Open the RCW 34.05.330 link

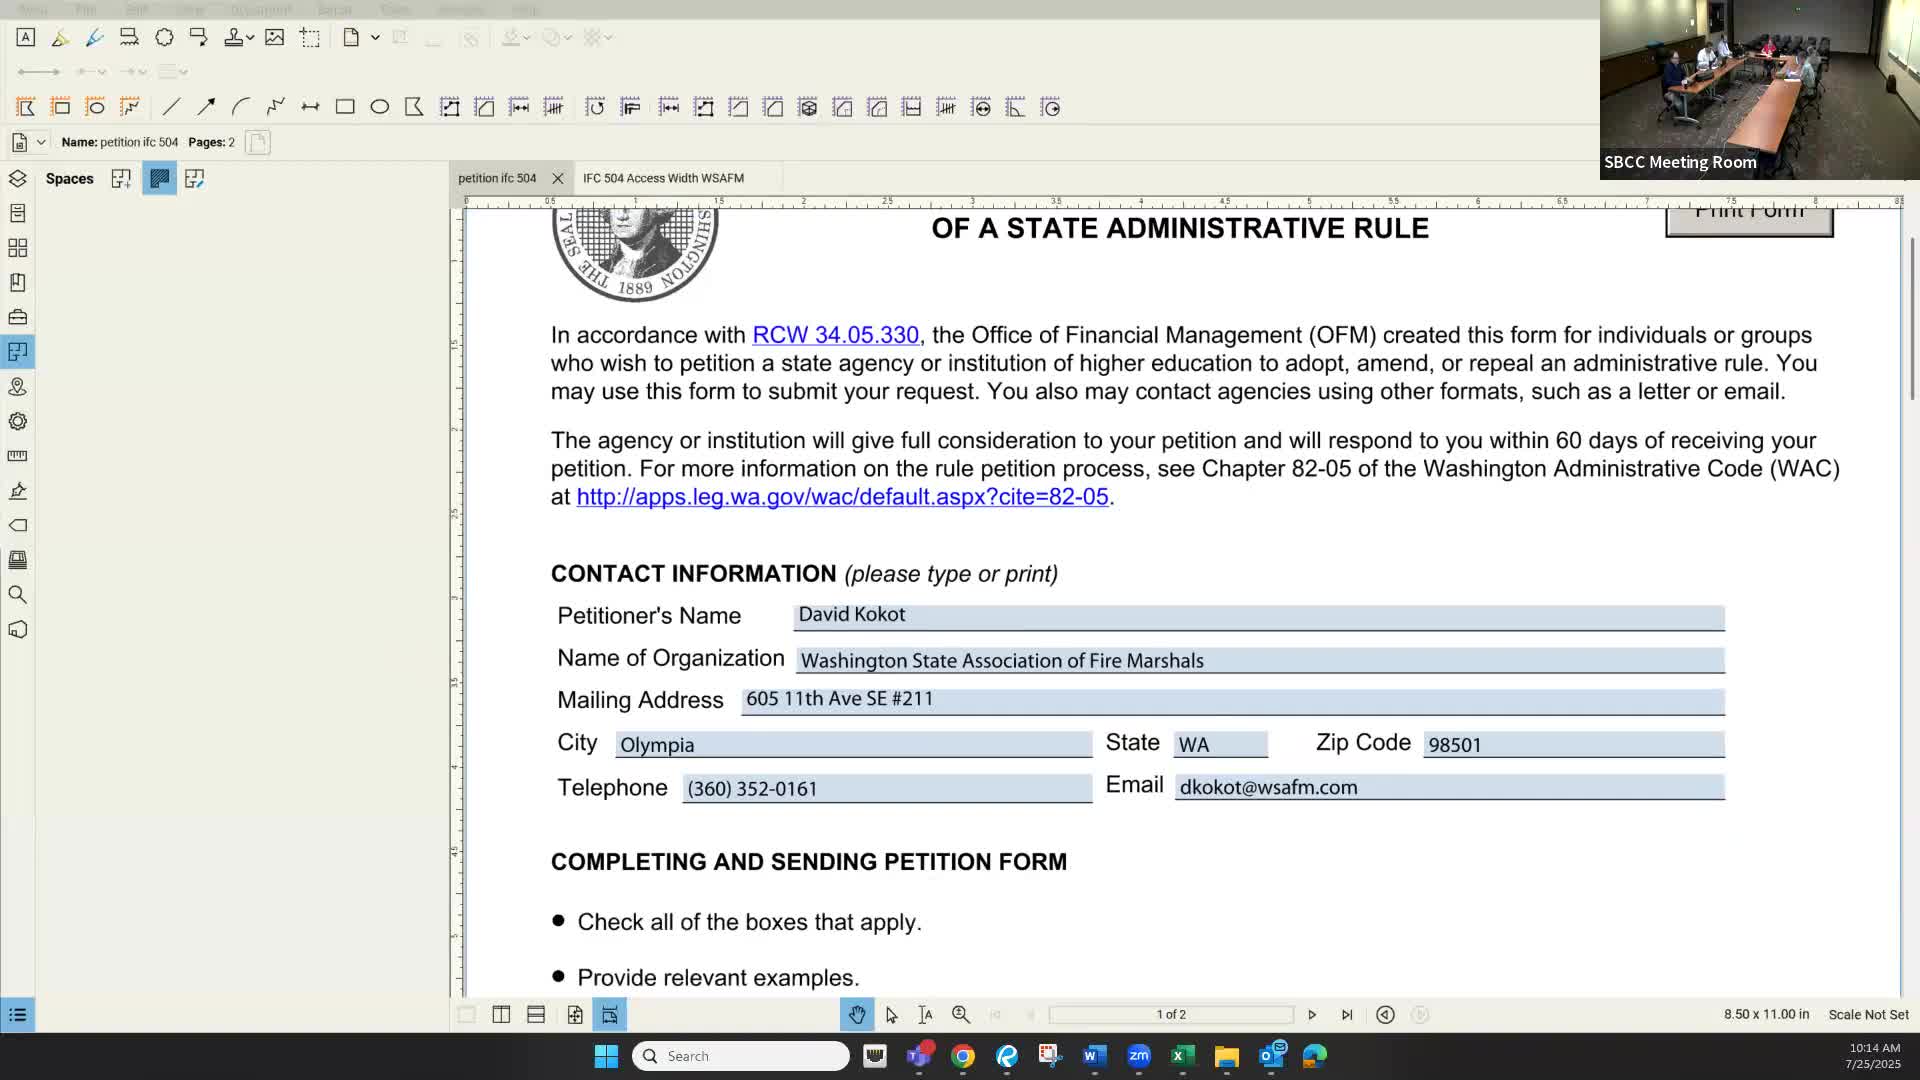pyautogui.click(x=835, y=335)
